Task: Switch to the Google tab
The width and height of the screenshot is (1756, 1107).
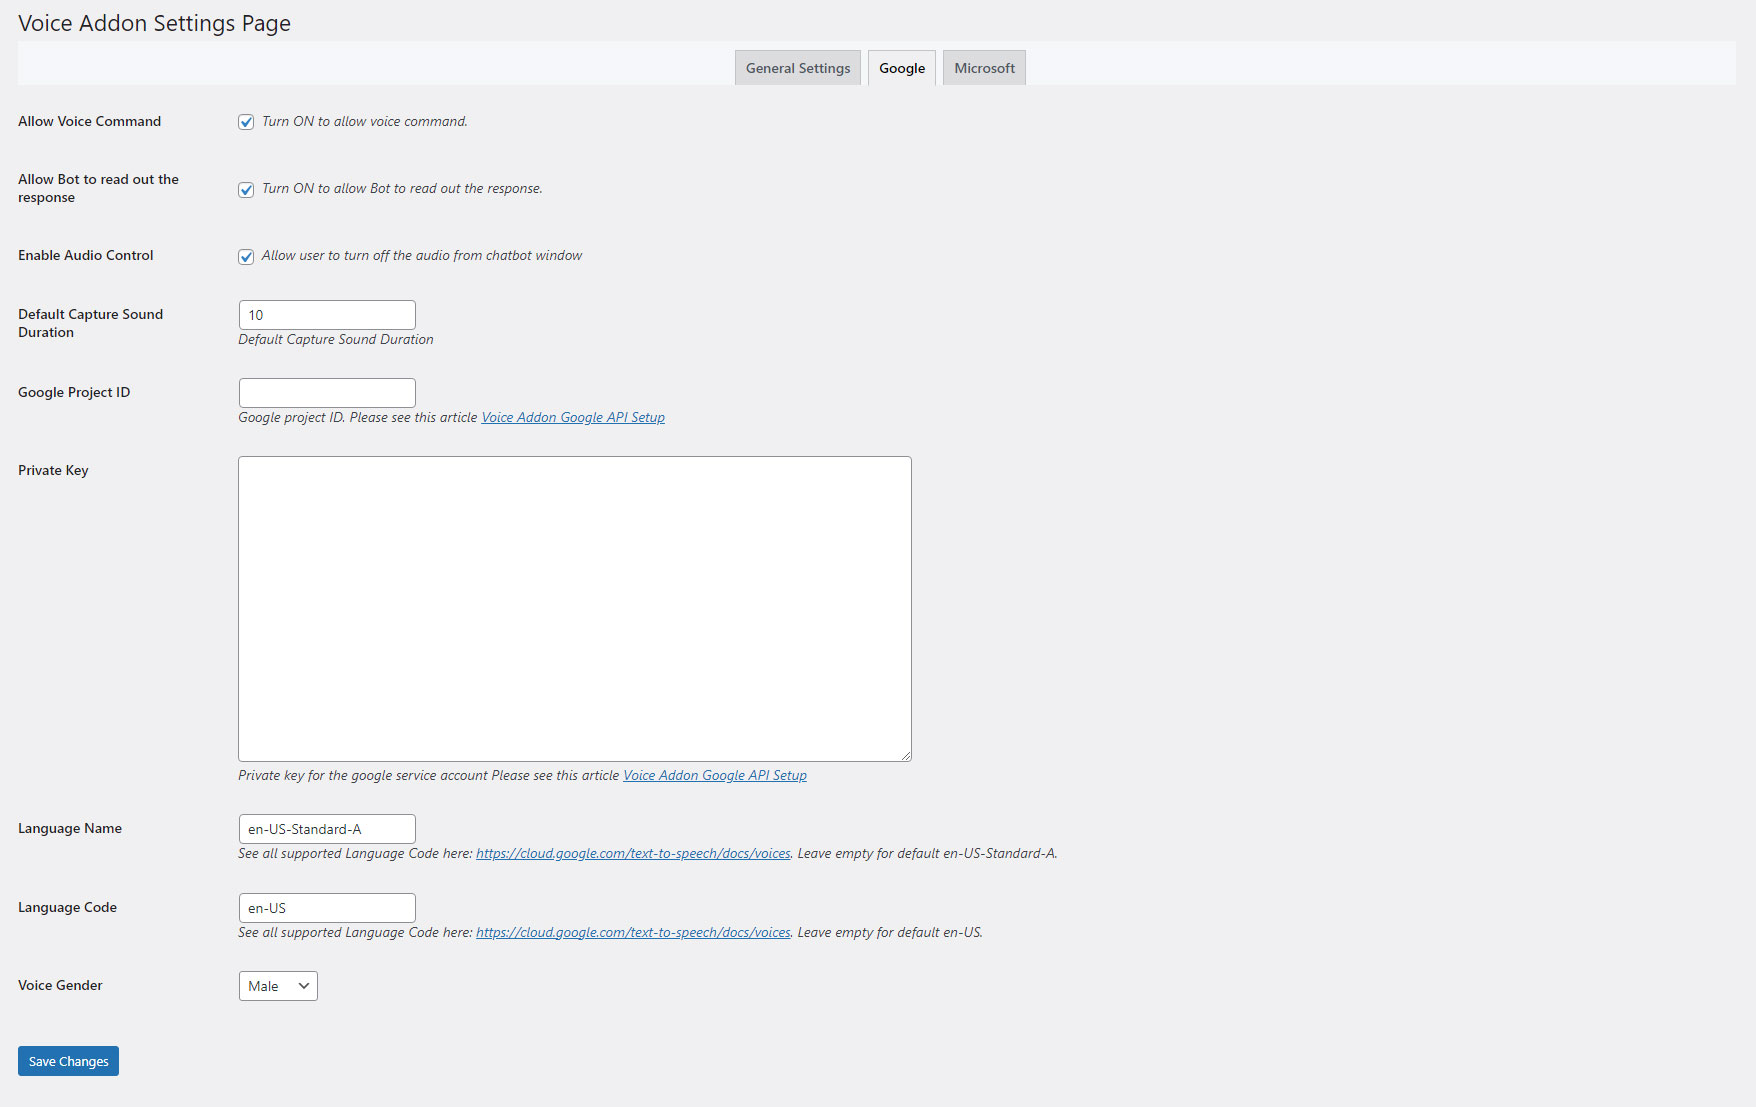Action: [902, 68]
